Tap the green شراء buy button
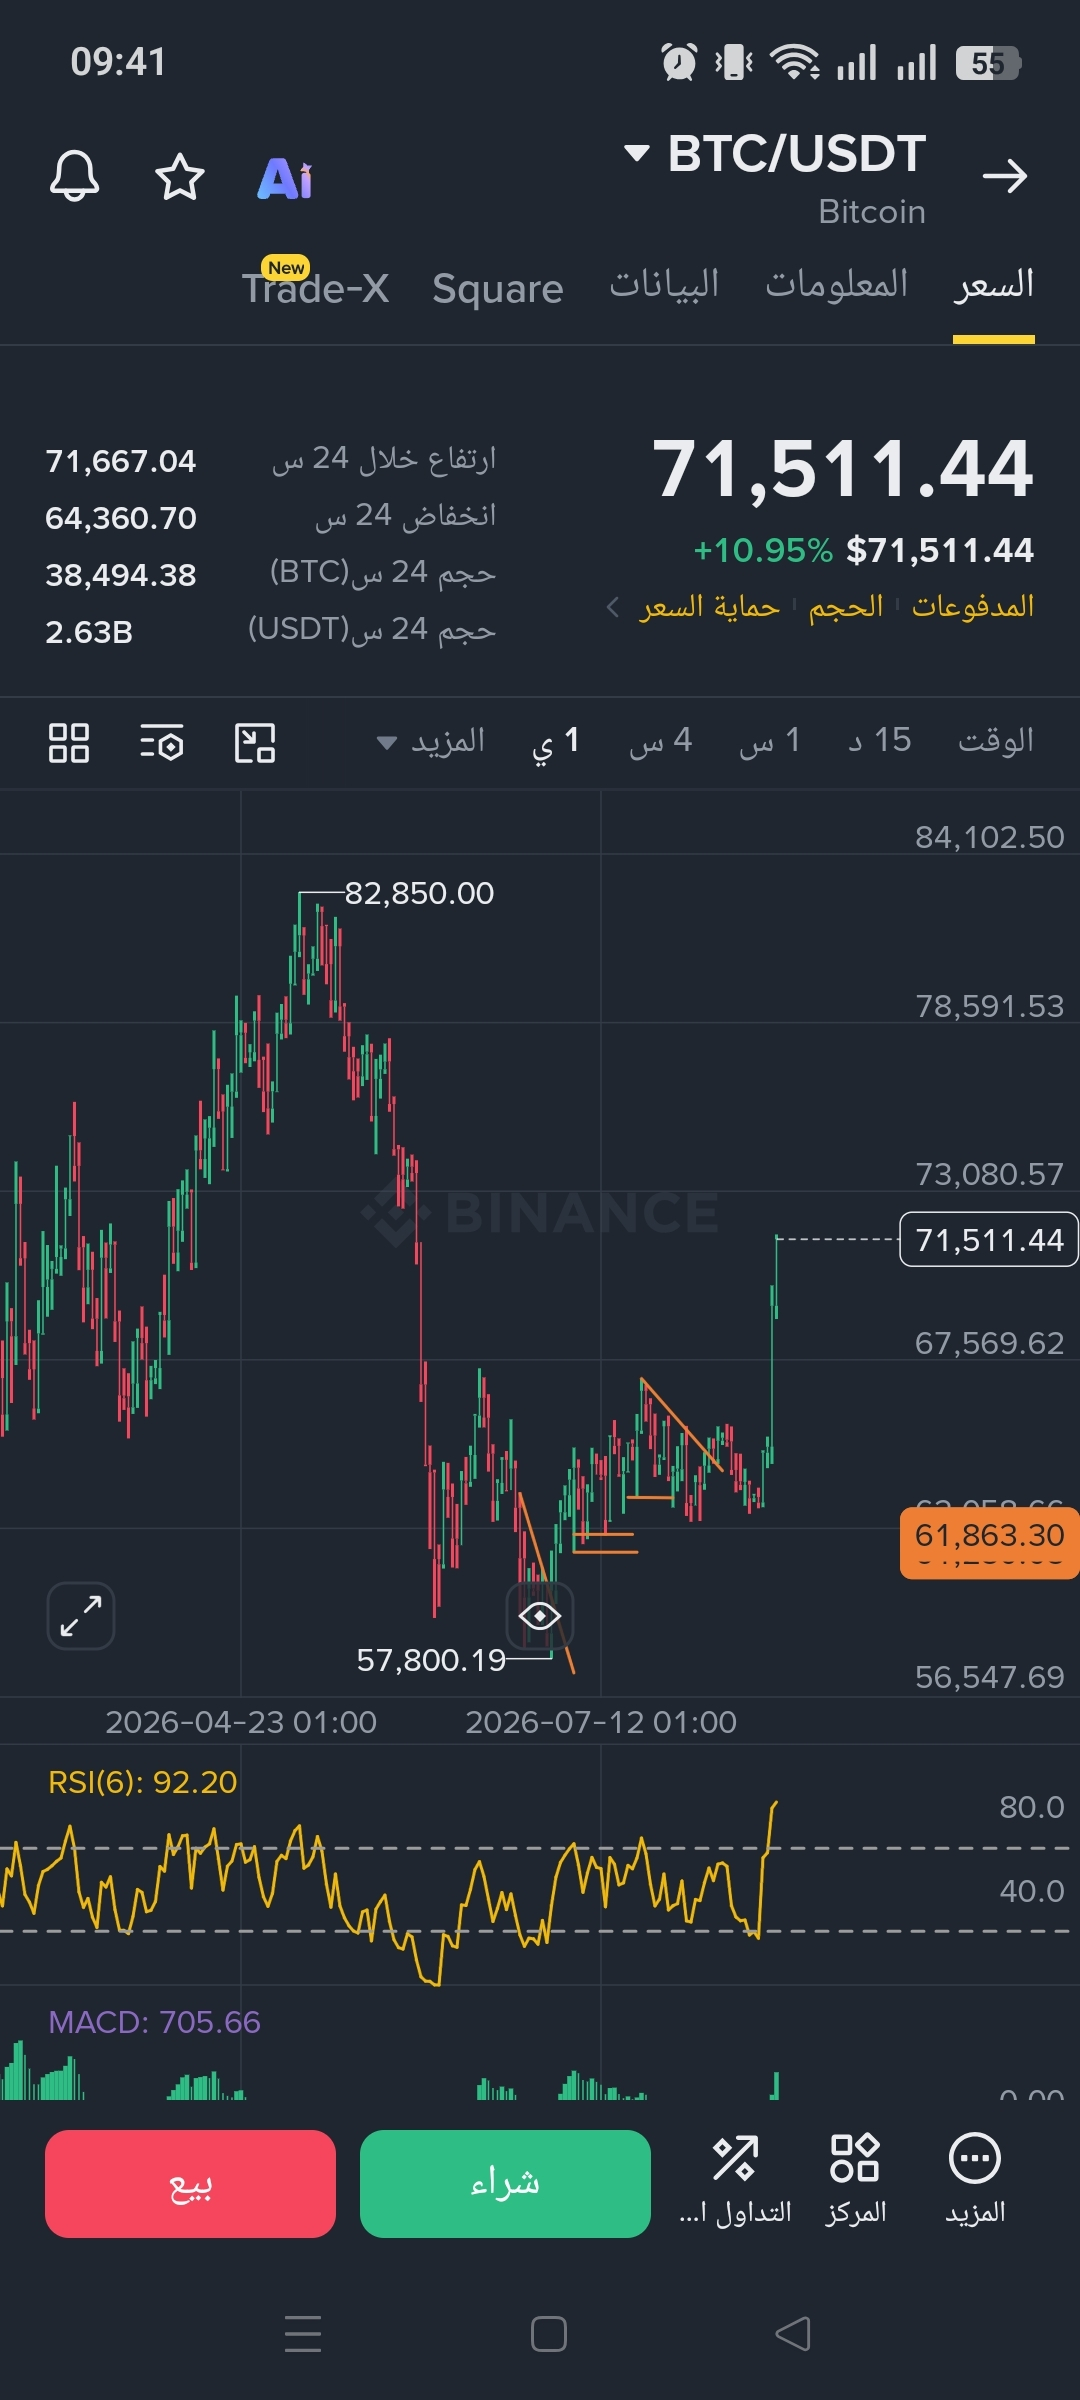 [505, 2183]
